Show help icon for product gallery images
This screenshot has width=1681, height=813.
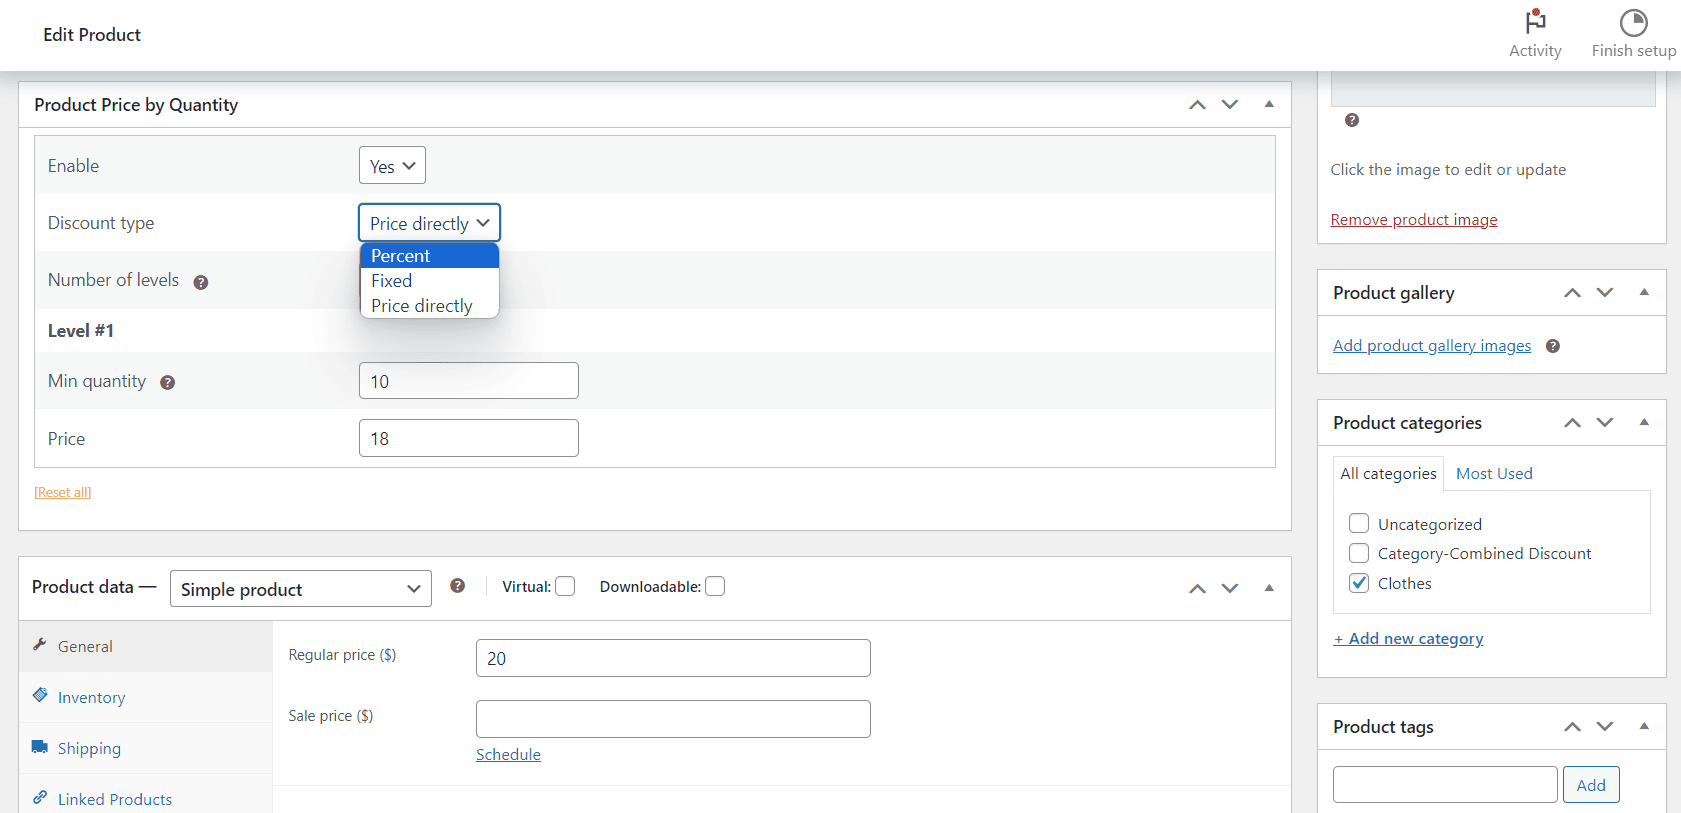click(1553, 346)
